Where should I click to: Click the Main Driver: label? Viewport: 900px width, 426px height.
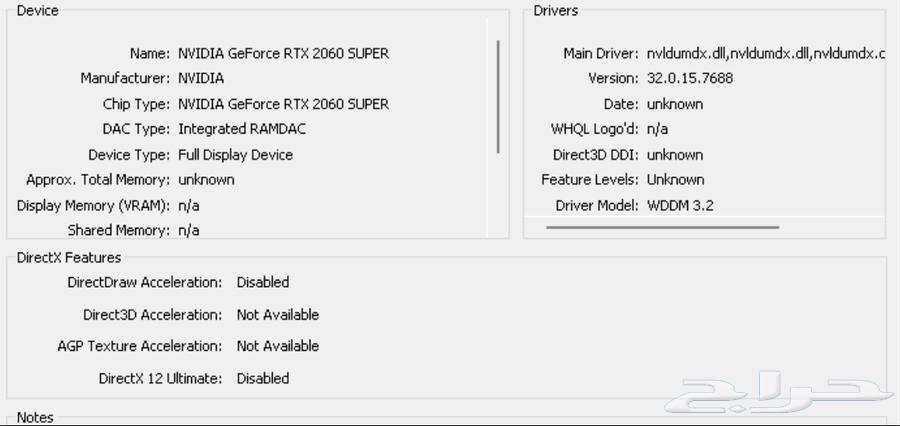(x=600, y=53)
